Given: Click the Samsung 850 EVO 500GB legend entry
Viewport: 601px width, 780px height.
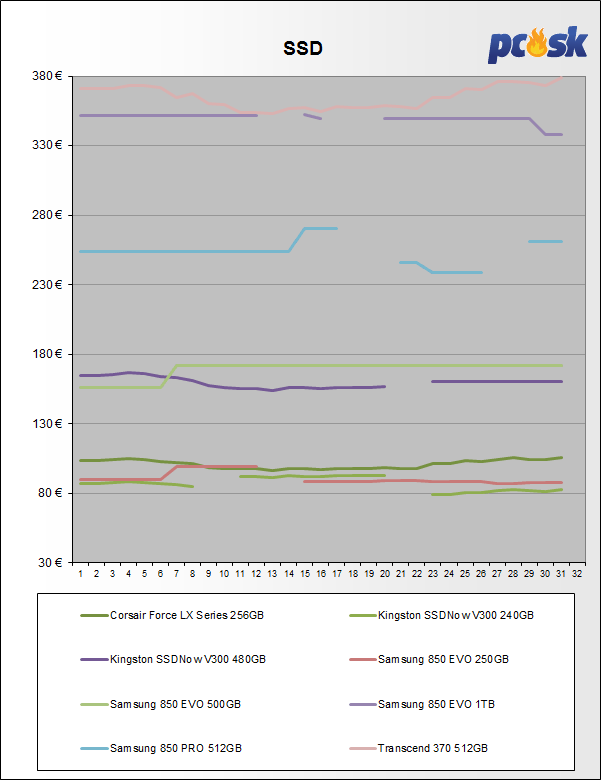Looking at the screenshot, I should tap(161, 704).
